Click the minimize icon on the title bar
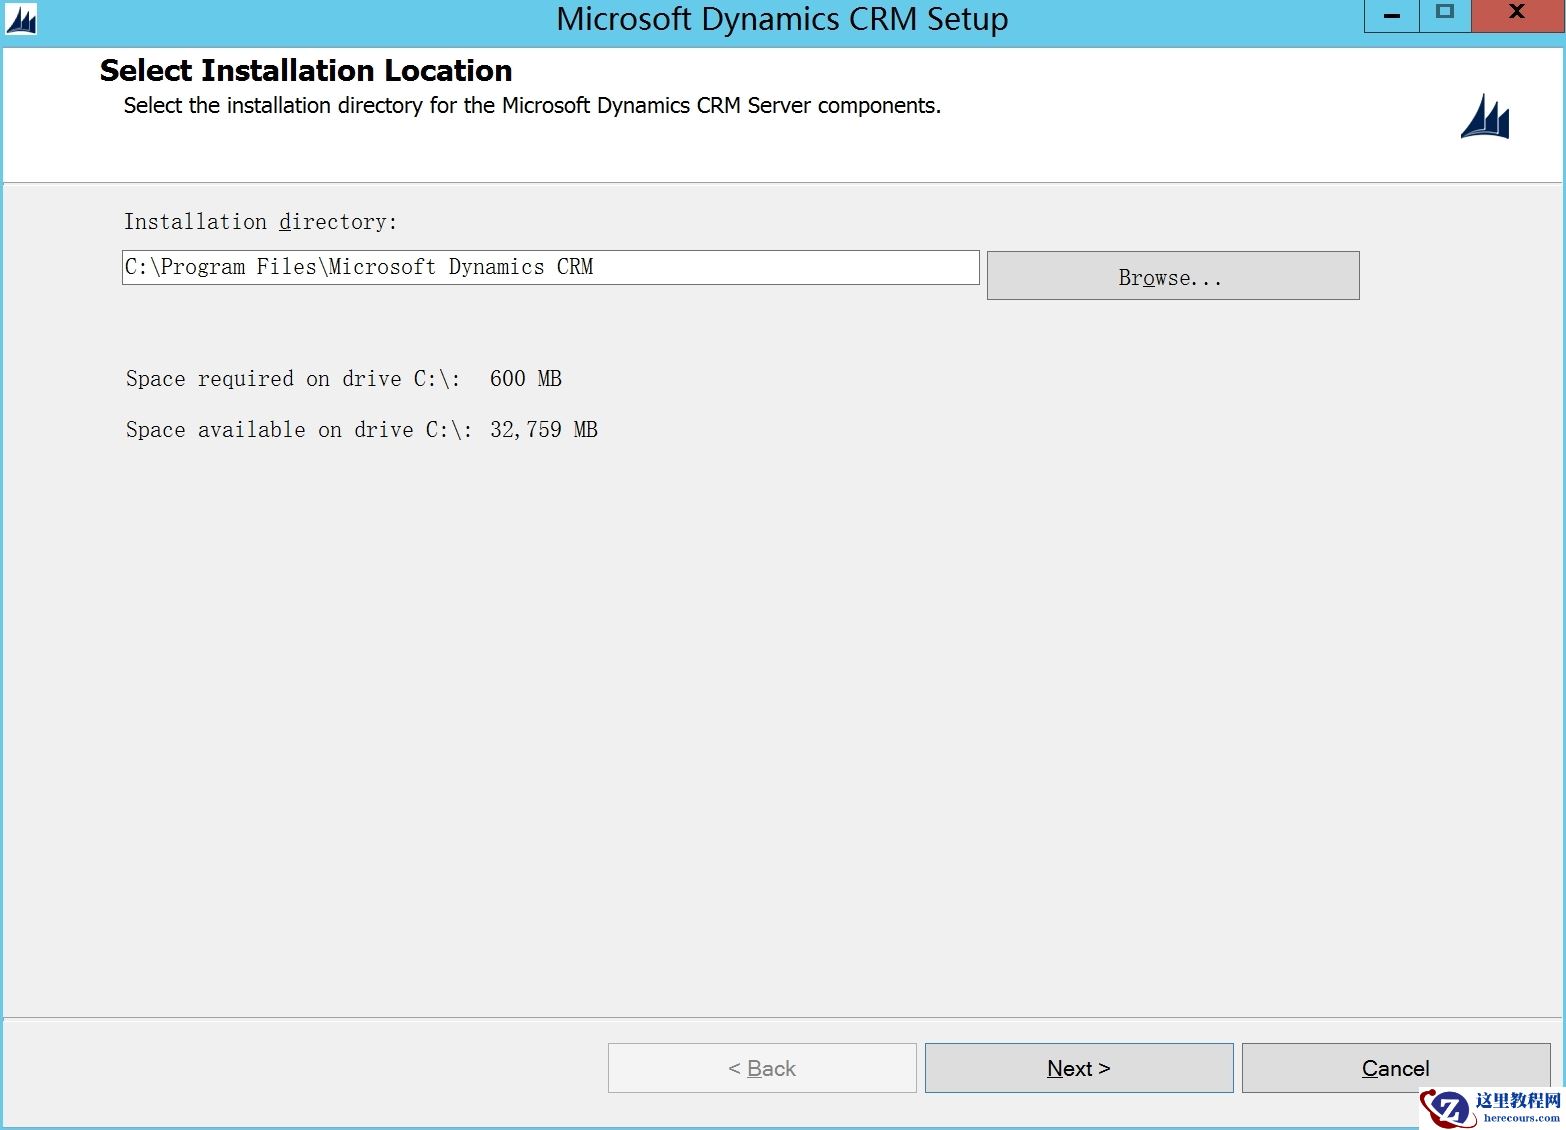1566x1130 pixels. coord(1390,15)
